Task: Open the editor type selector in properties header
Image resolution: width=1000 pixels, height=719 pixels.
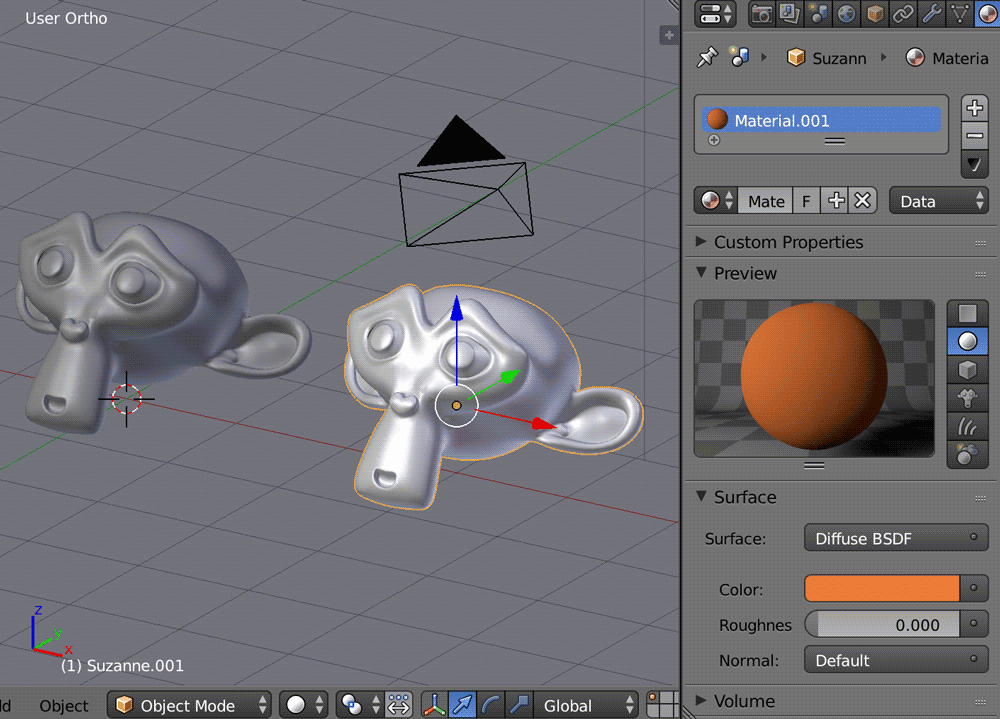Action: click(x=715, y=14)
